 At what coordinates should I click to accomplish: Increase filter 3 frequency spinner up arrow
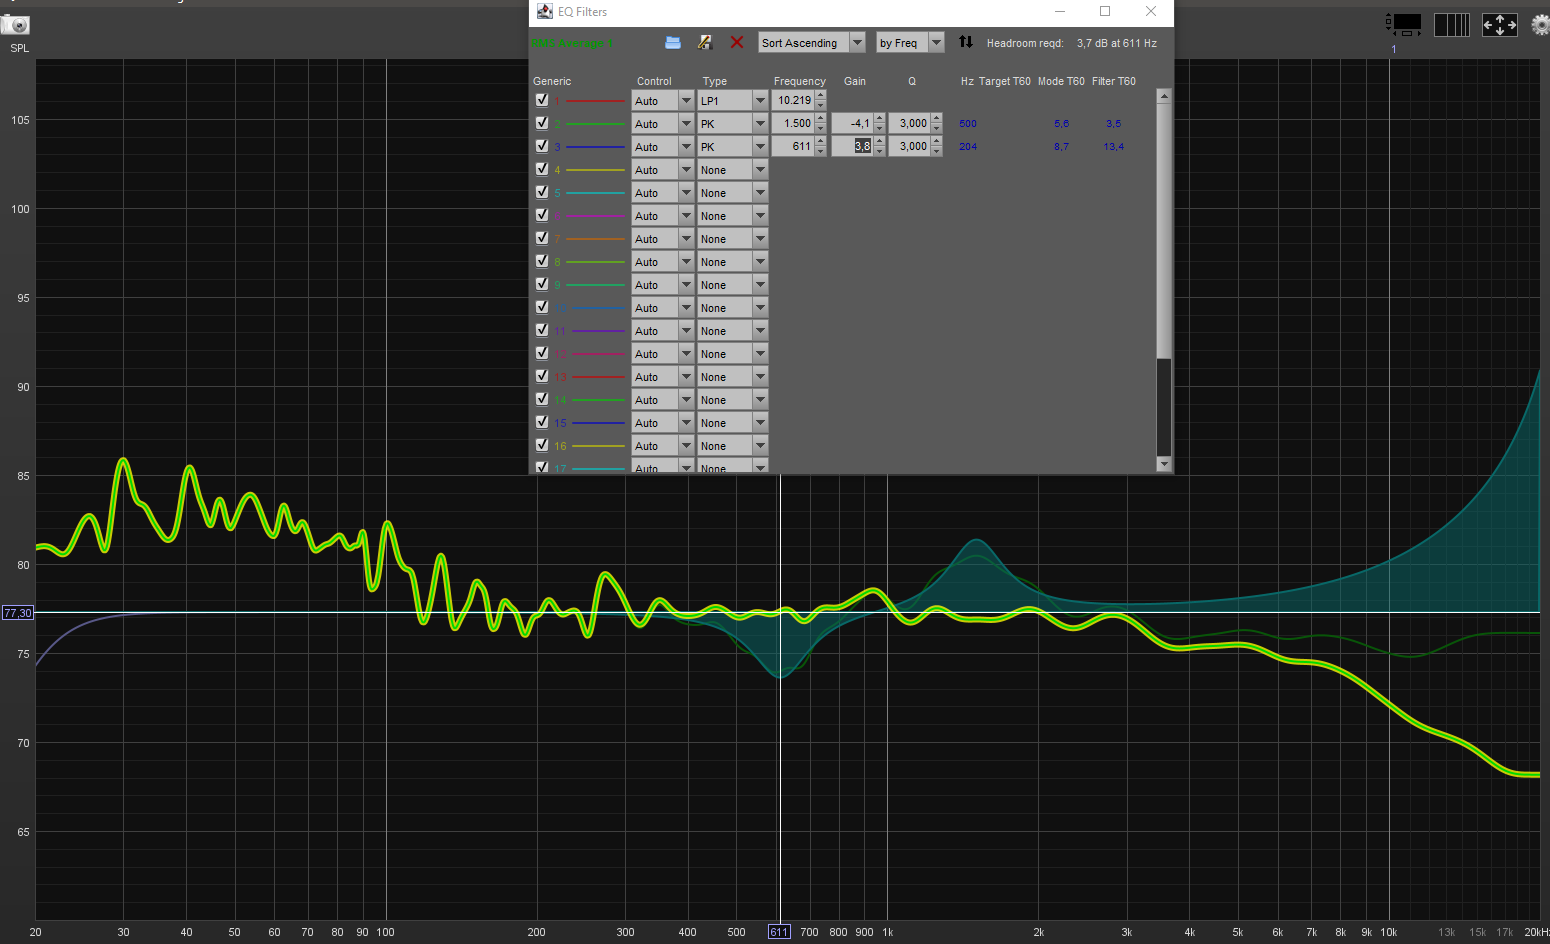coord(821,142)
